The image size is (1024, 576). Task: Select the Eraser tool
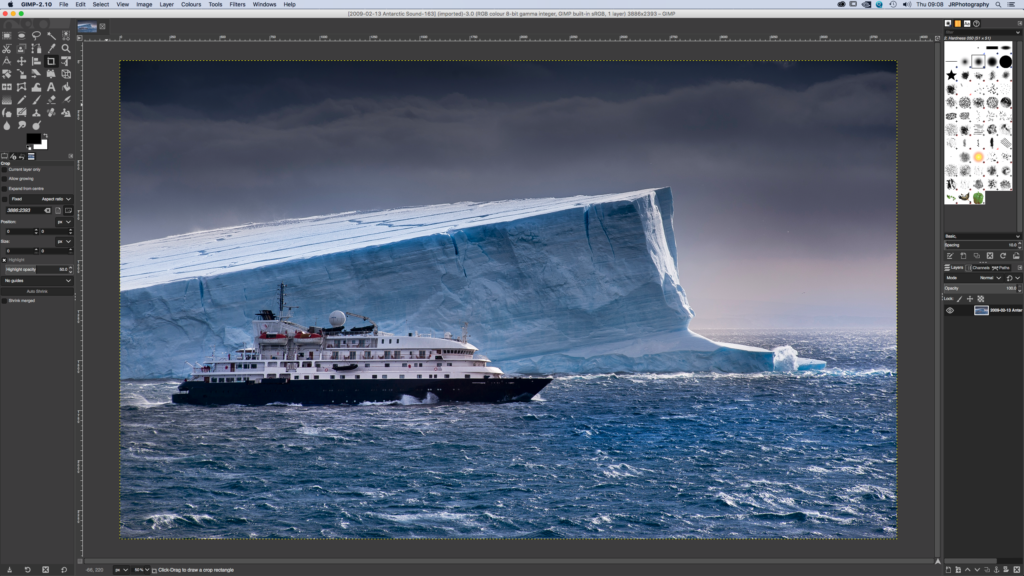[52, 100]
